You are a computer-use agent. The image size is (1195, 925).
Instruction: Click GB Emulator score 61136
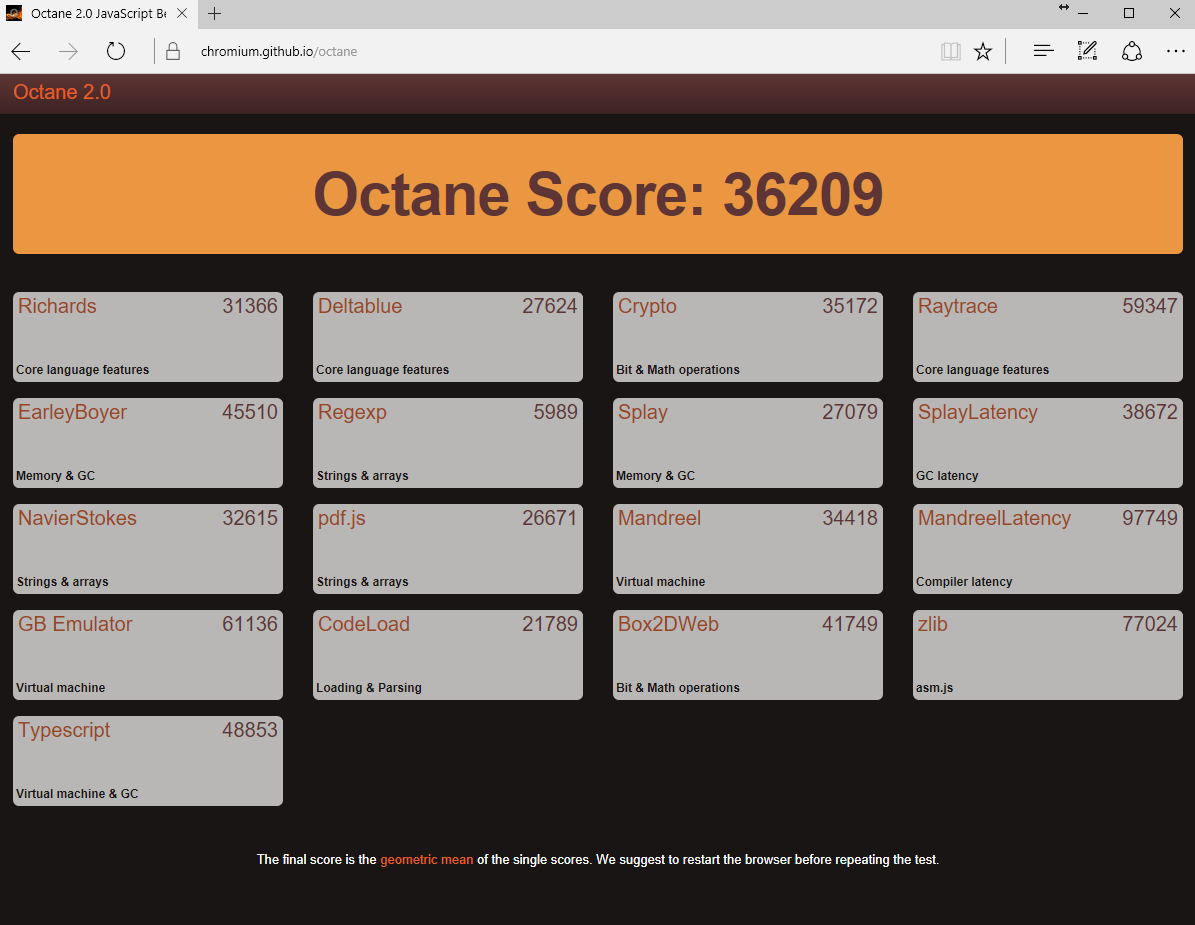(250, 624)
